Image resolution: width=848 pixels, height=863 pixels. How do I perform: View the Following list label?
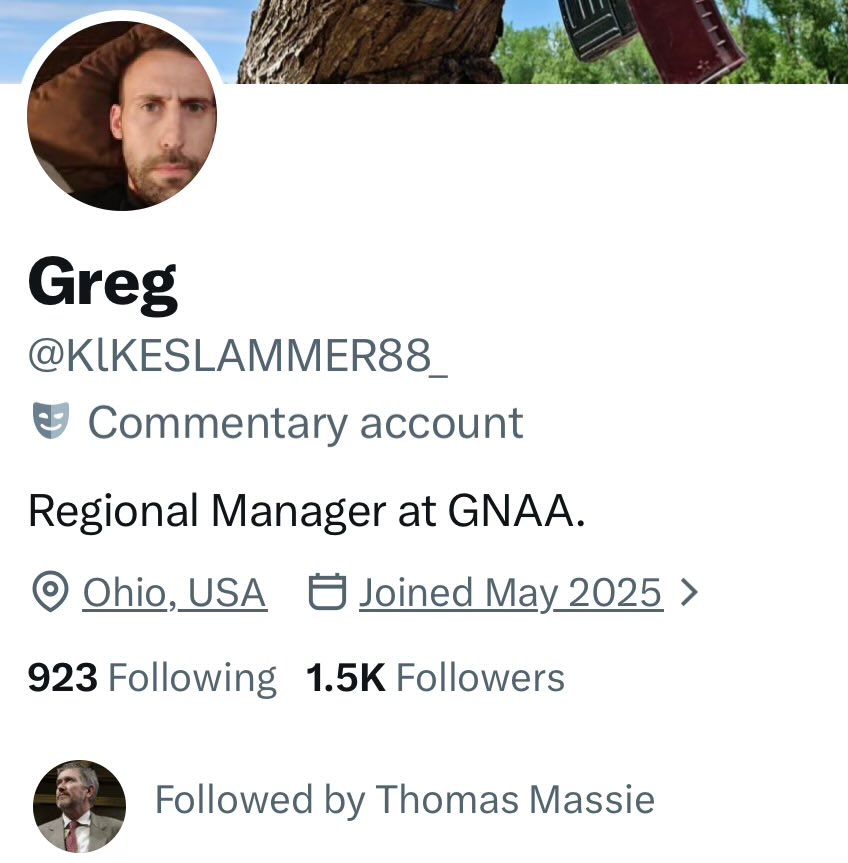(x=192, y=679)
